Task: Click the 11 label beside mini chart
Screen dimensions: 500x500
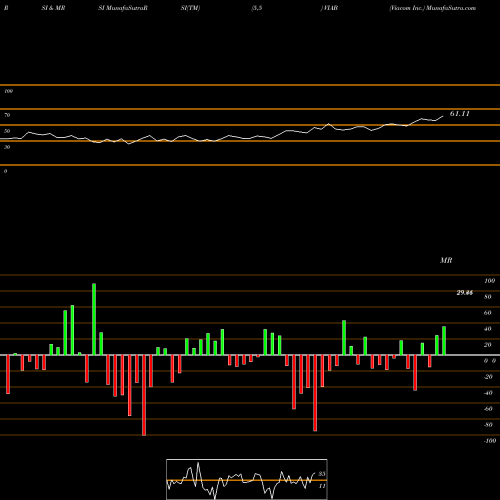Action: pos(322,486)
